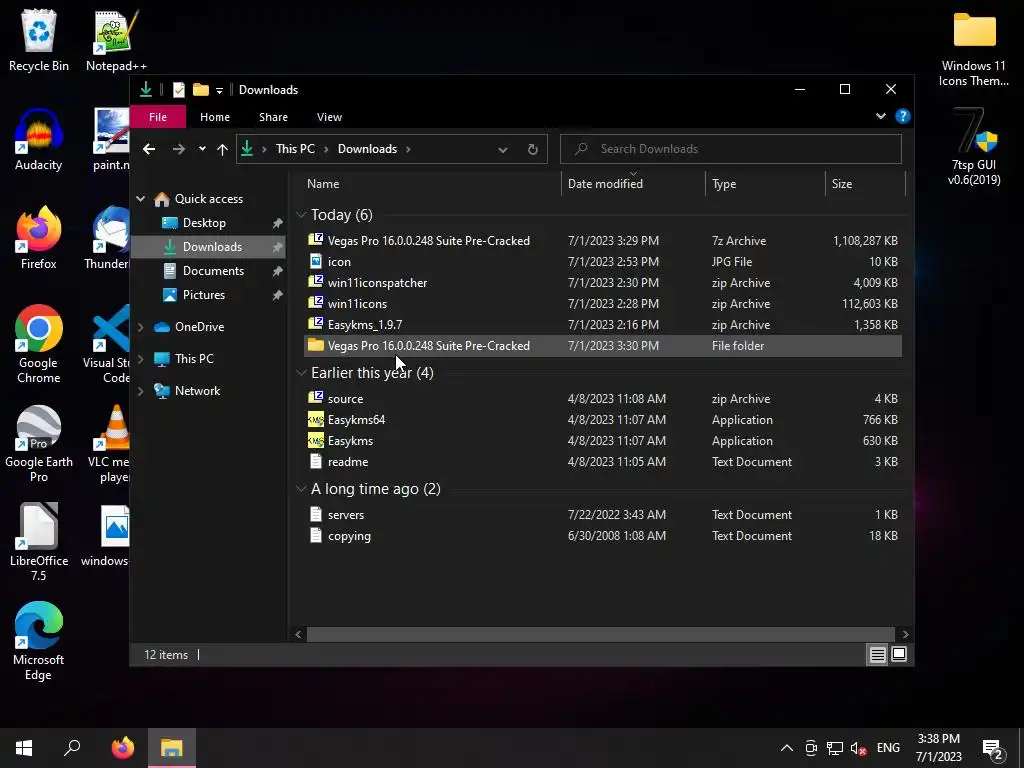
Task: Expand This PC tree node
Action: [140, 359]
